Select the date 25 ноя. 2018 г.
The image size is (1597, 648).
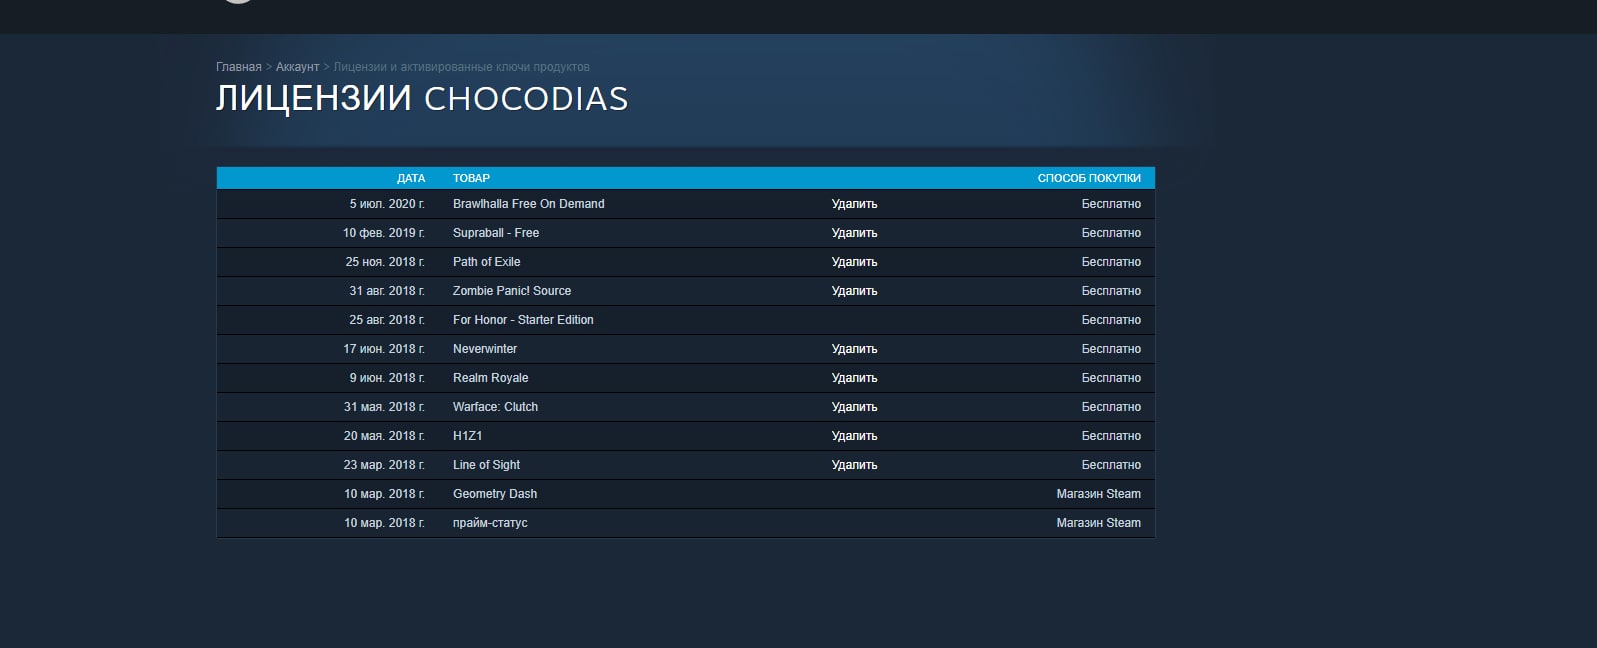click(385, 262)
